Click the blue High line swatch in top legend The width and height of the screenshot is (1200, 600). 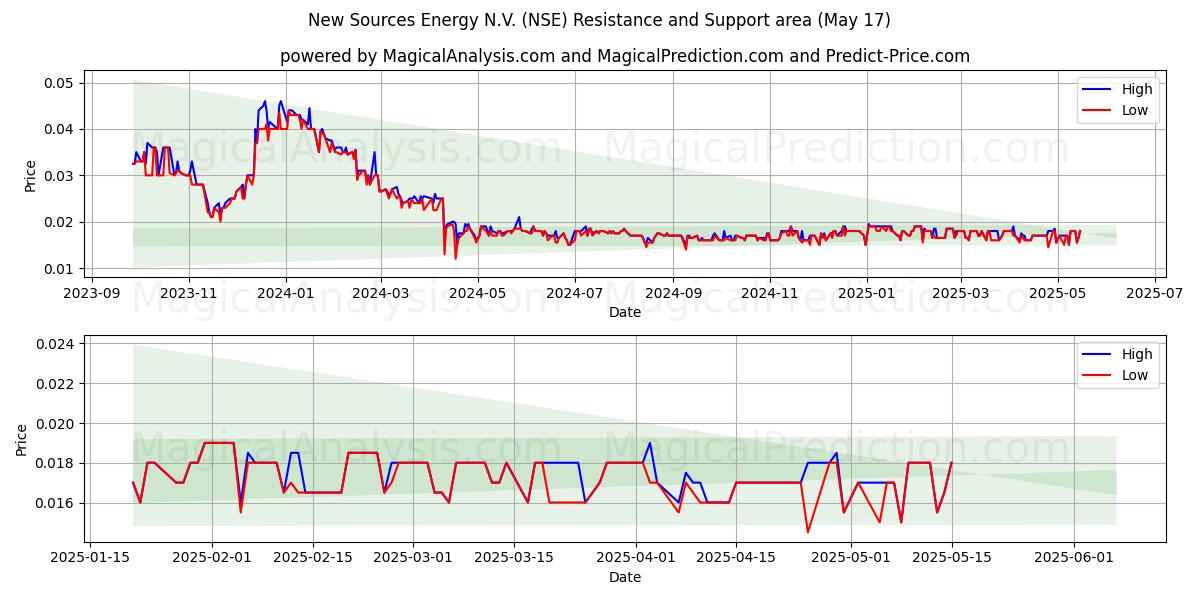click(x=1099, y=90)
